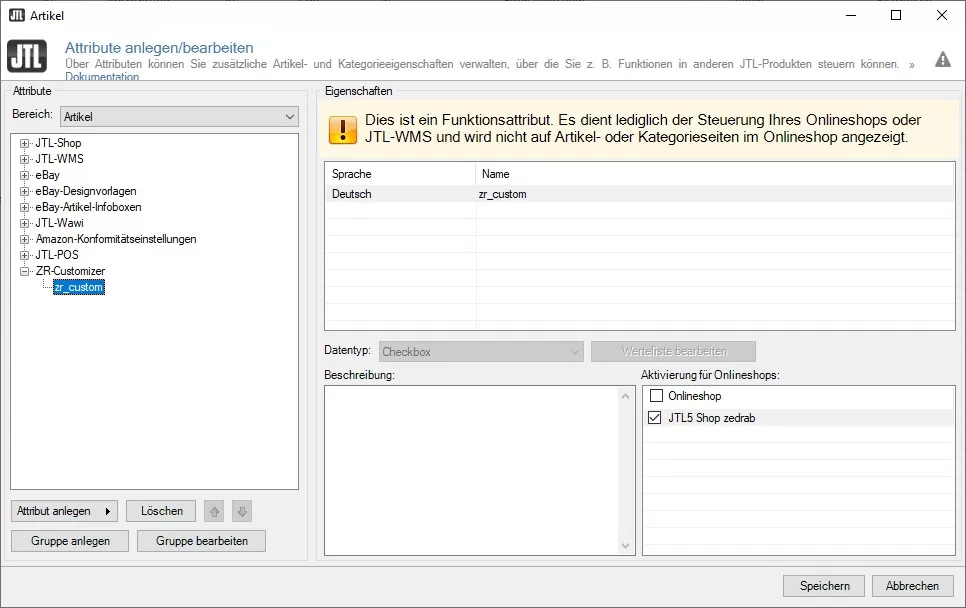The height and width of the screenshot is (608, 966).
Task: Click the Speichern button
Action: tap(823, 586)
